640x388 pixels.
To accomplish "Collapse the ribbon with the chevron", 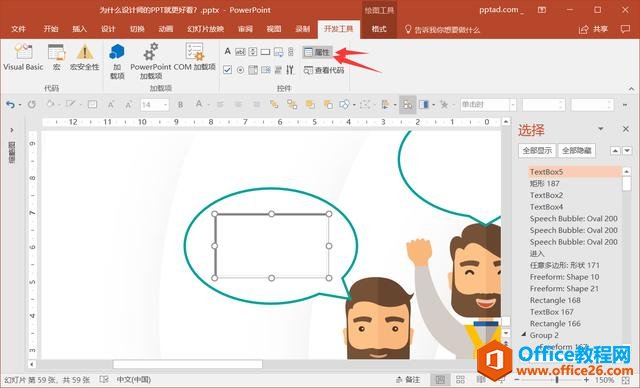I will pos(631,89).
